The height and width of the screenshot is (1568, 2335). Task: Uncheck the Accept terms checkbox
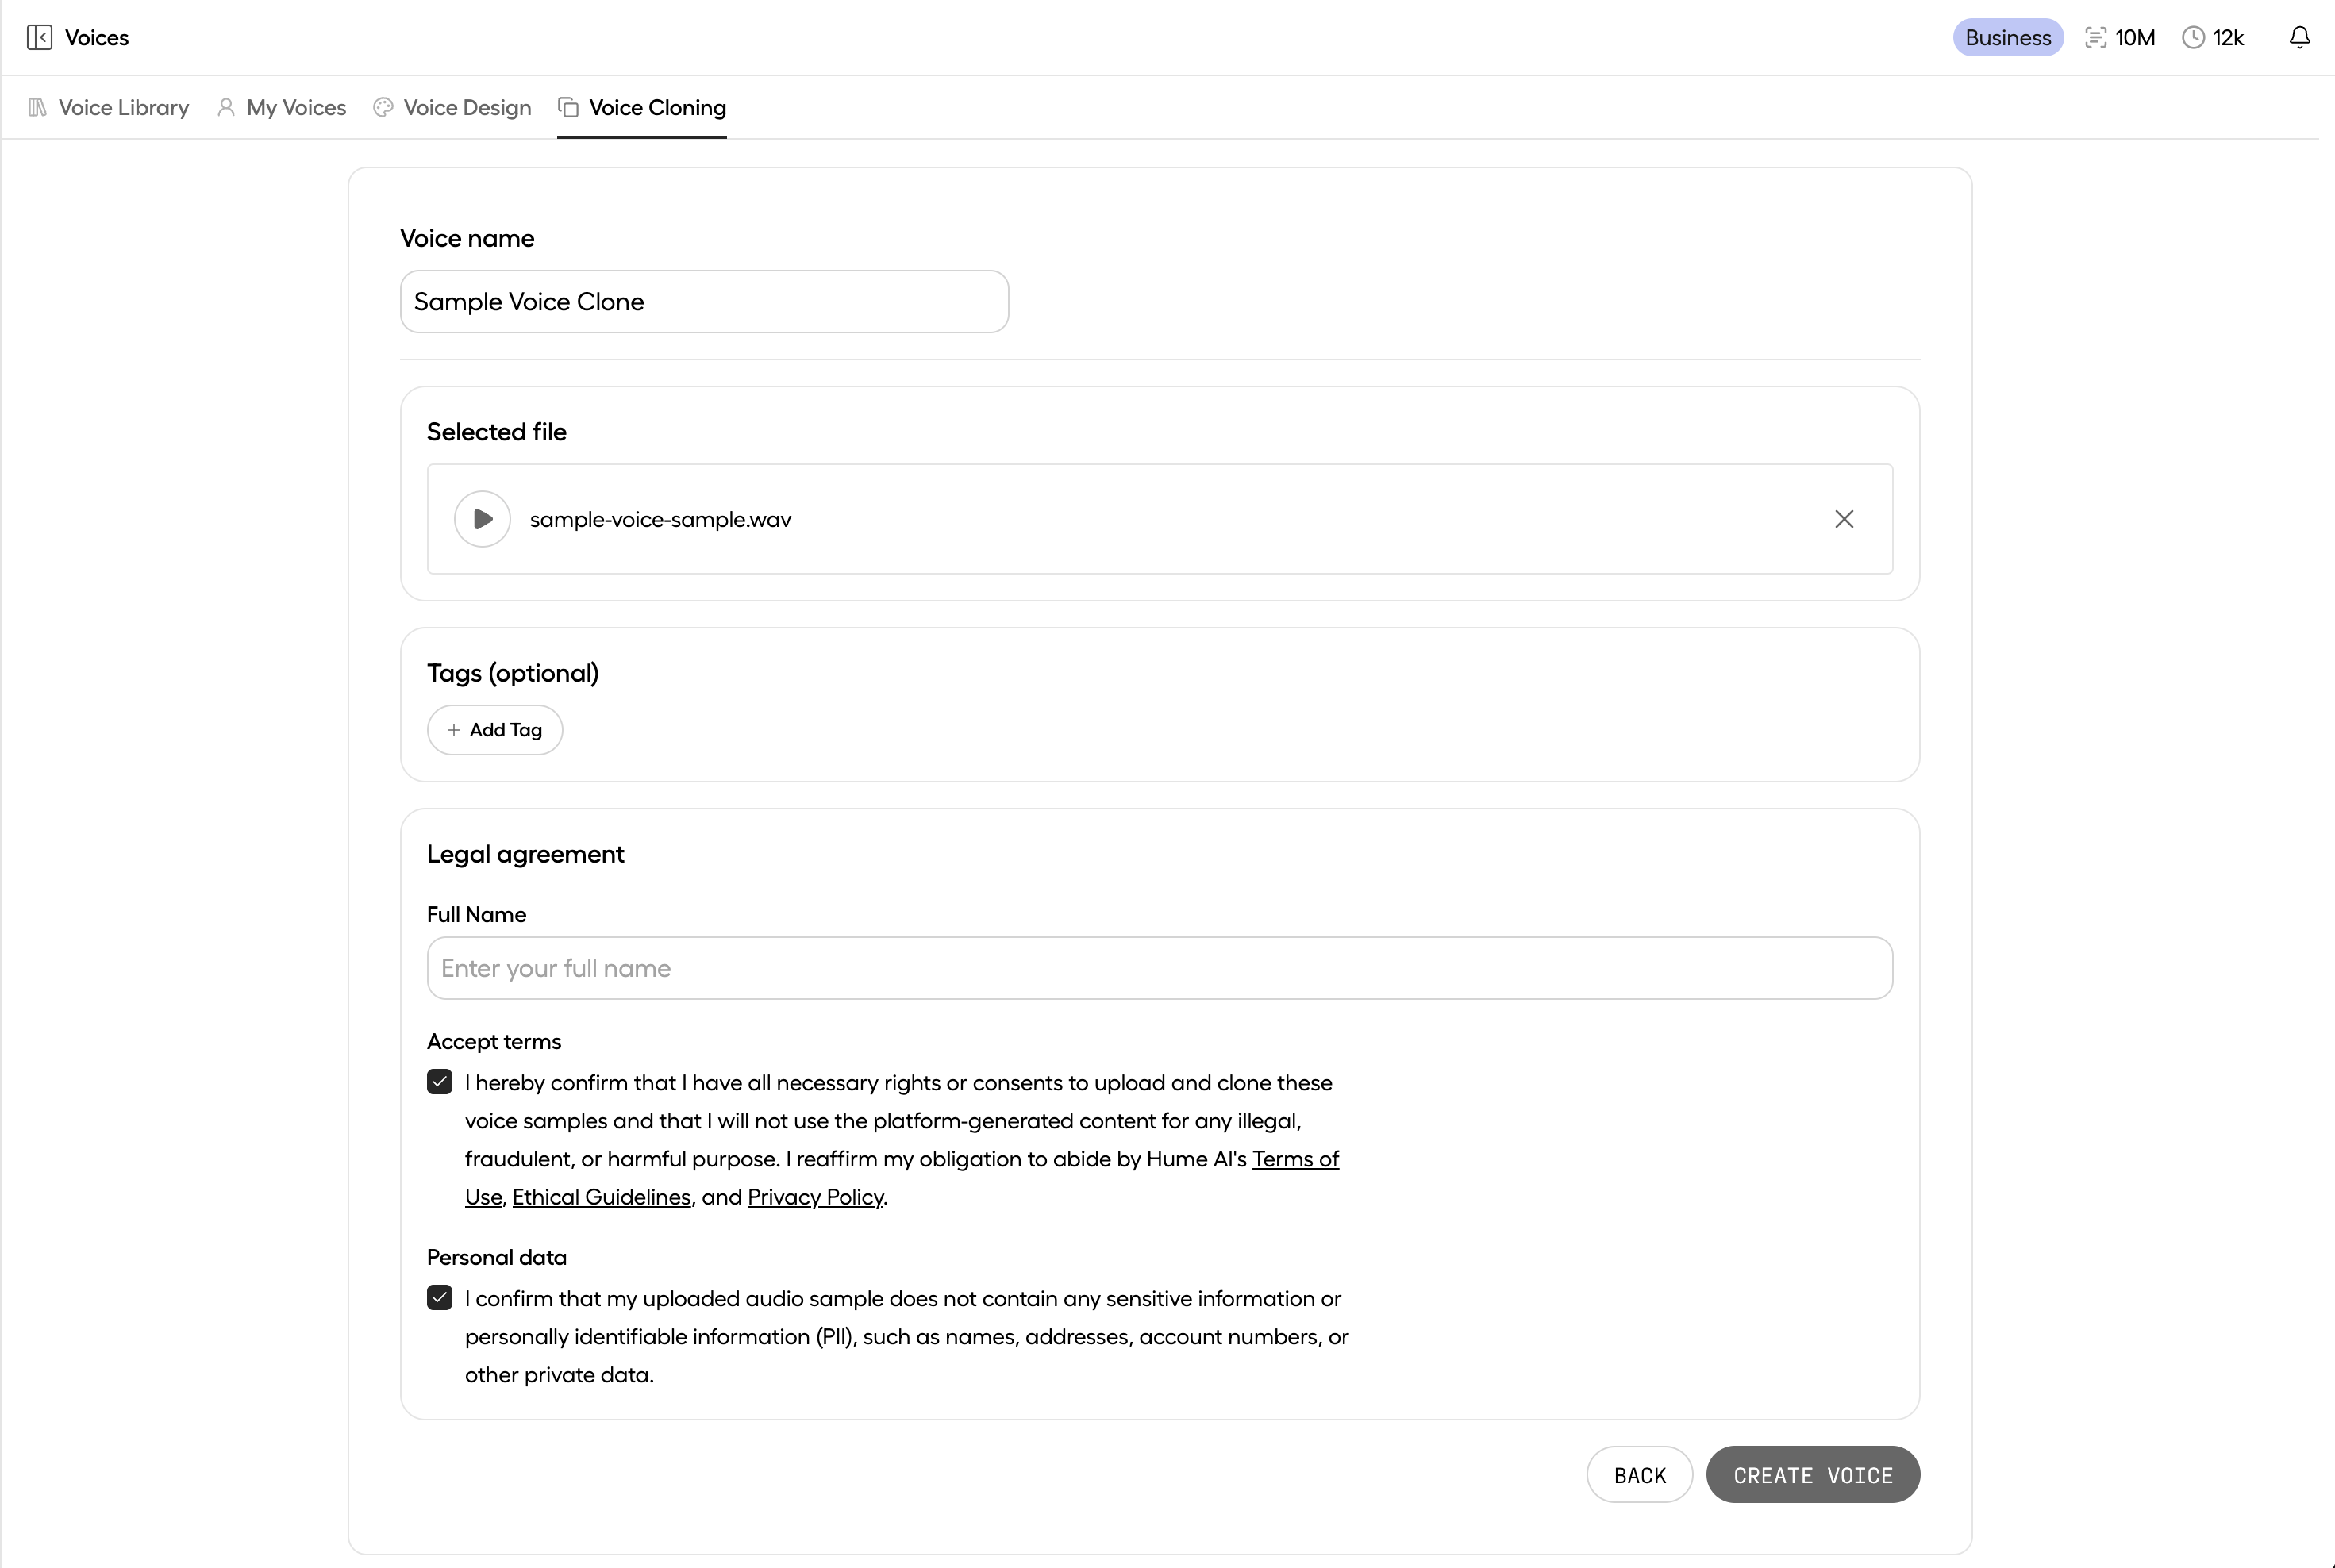pos(440,1082)
